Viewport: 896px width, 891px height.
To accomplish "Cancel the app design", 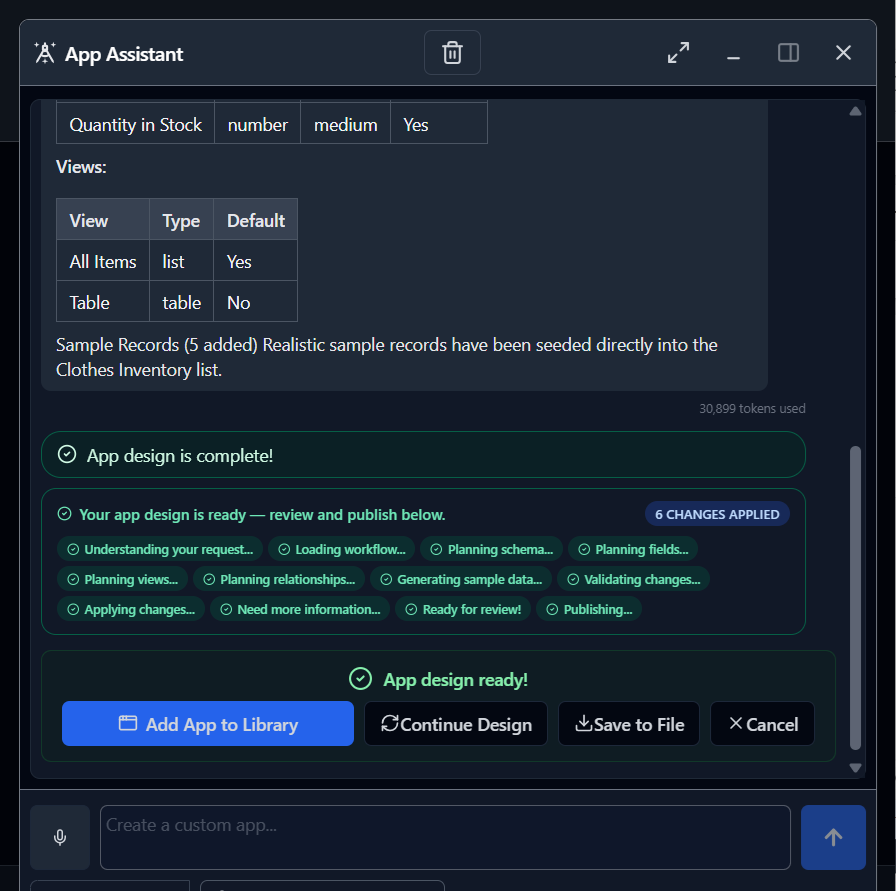I will click(x=762, y=724).
